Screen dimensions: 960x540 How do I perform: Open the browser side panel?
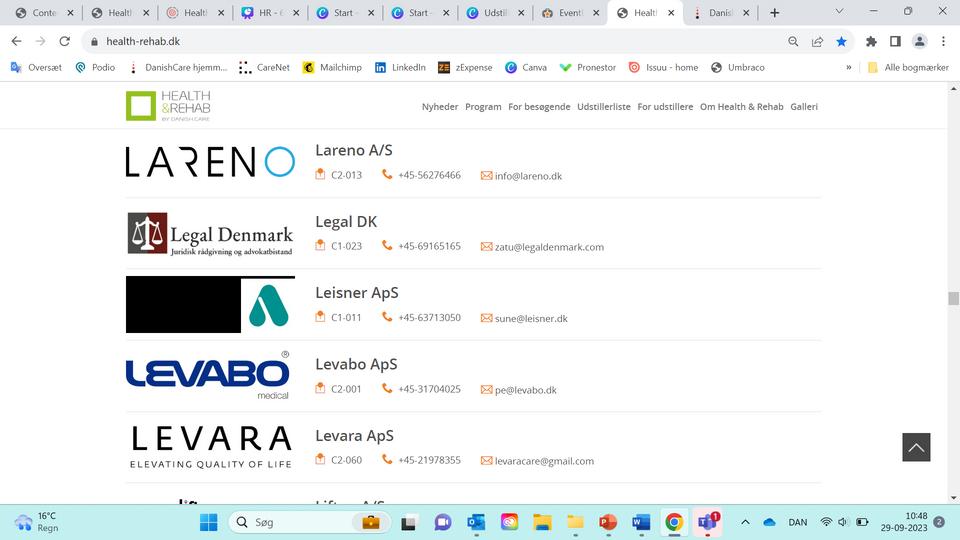(895, 41)
